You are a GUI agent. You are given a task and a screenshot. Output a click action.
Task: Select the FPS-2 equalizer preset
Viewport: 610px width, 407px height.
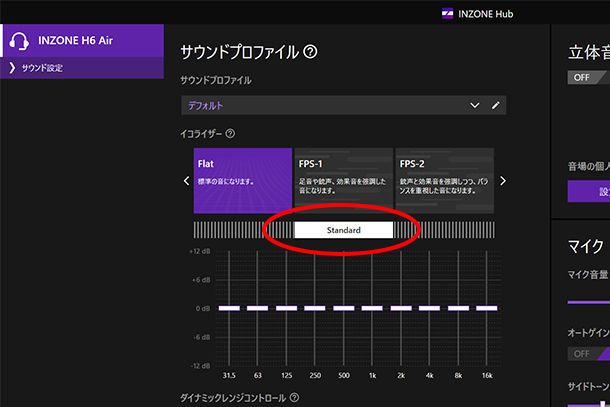tap(445, 181)
